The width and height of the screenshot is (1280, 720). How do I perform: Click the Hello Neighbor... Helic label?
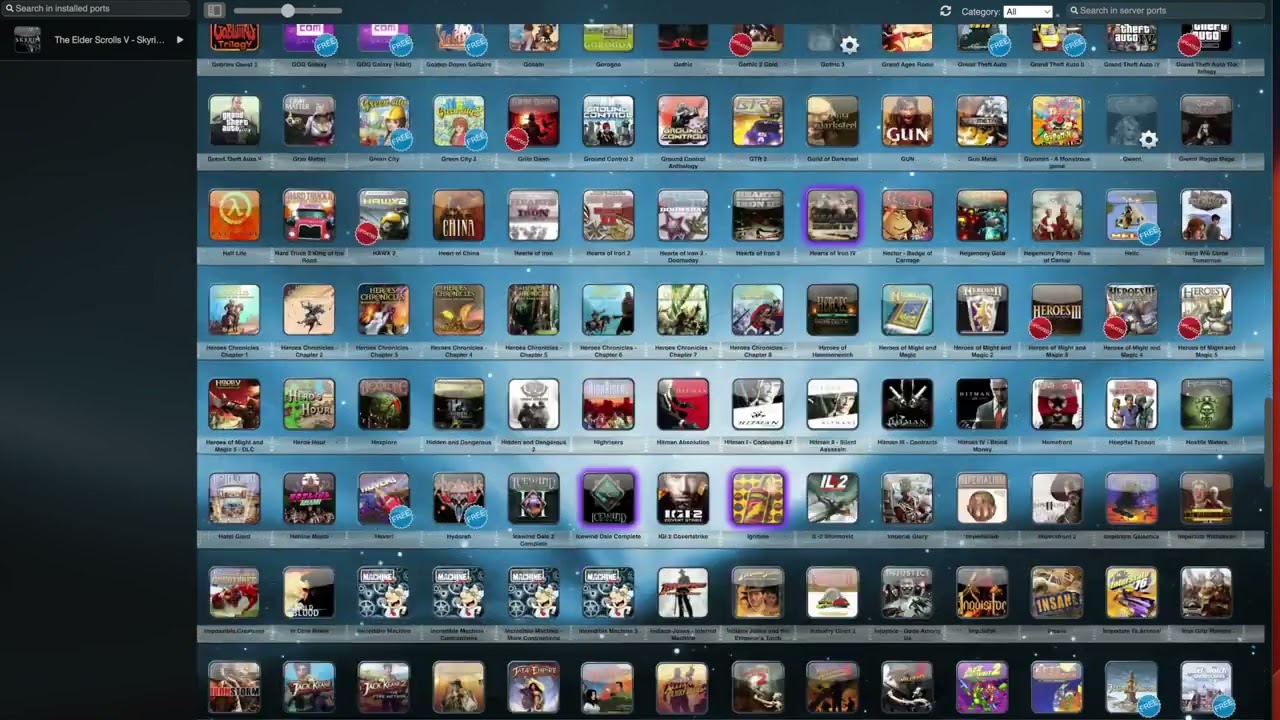(1132, 253)
